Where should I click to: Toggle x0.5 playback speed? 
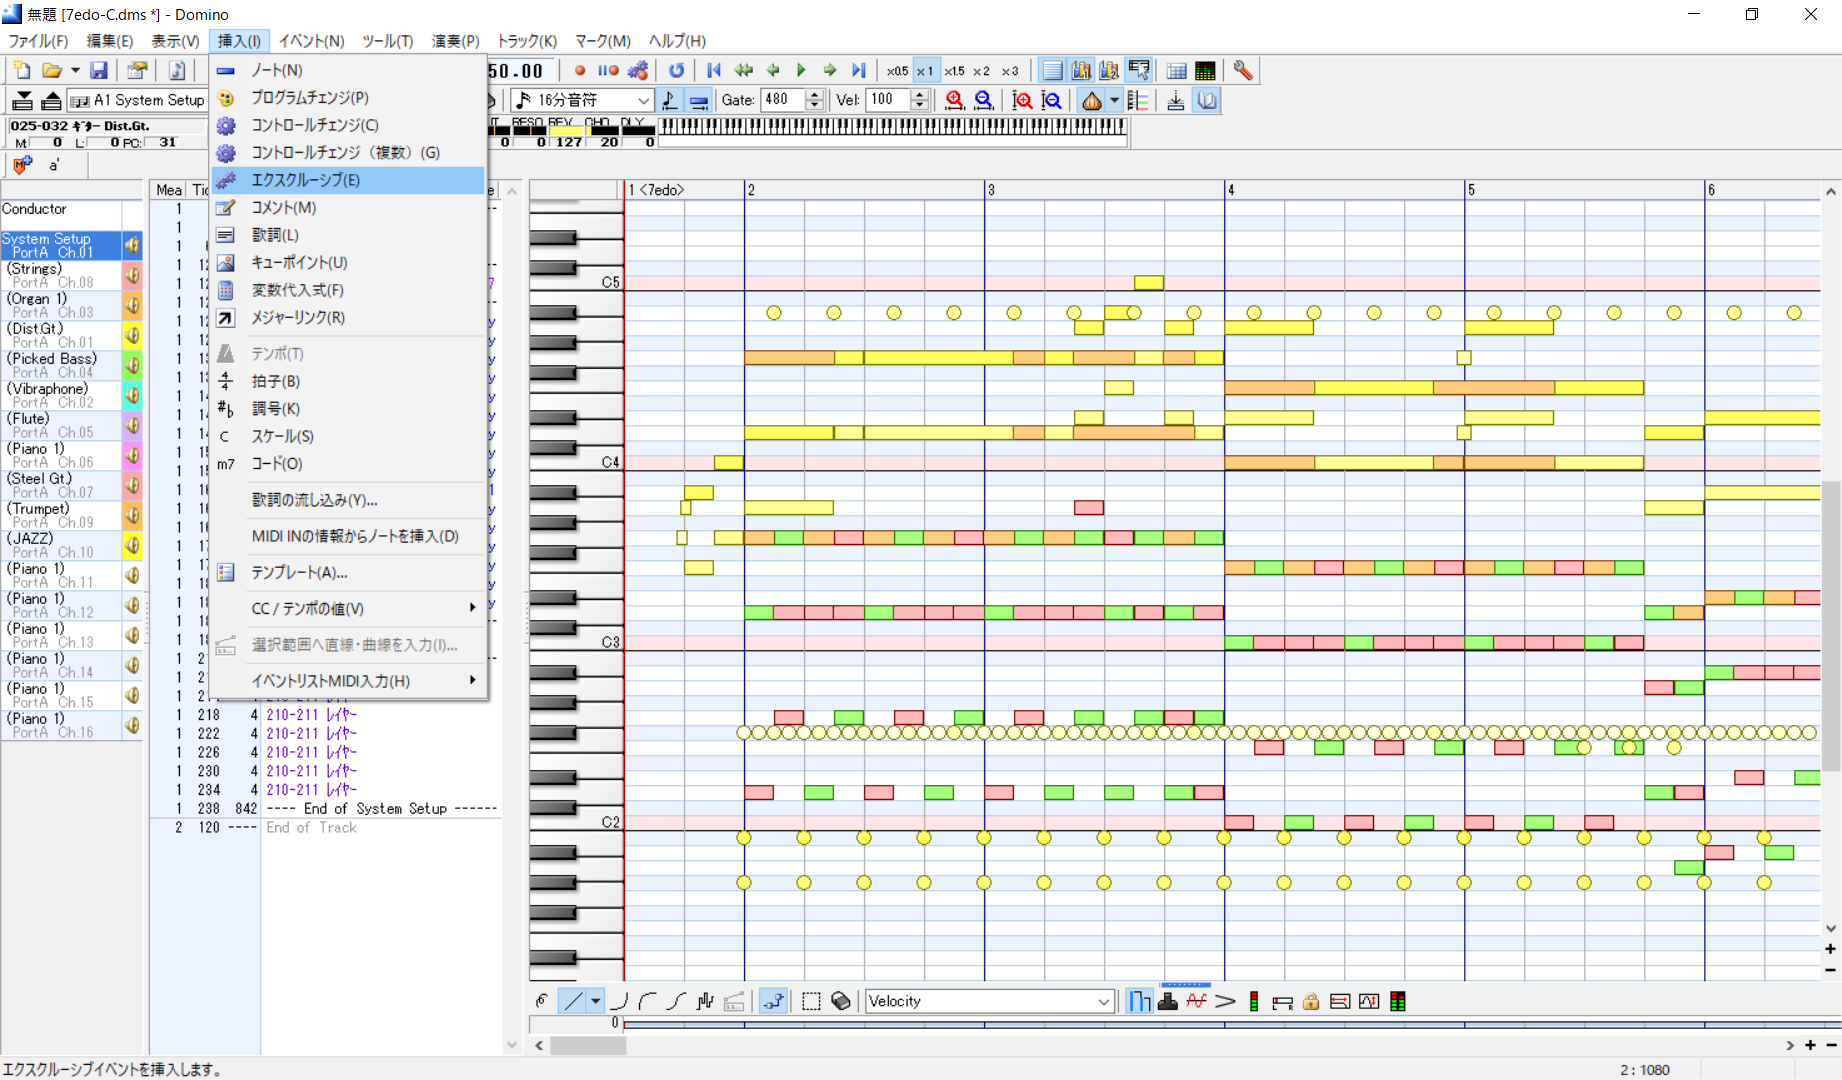(x=897, y=71)
